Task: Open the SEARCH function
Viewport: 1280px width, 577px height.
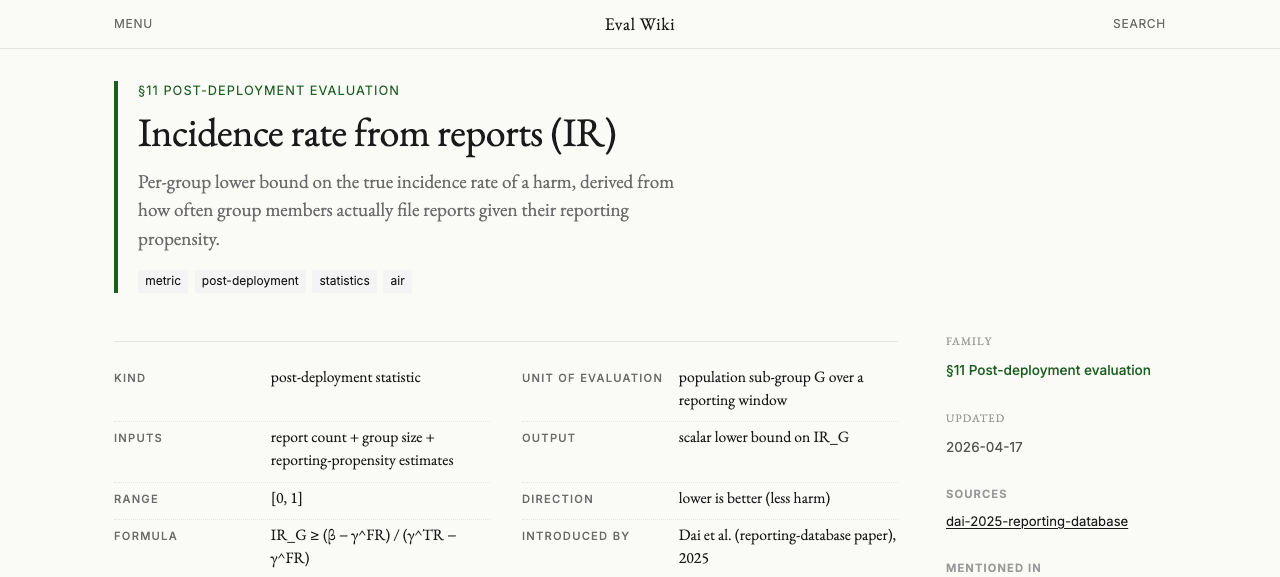Action: (x=1139, y=24)
